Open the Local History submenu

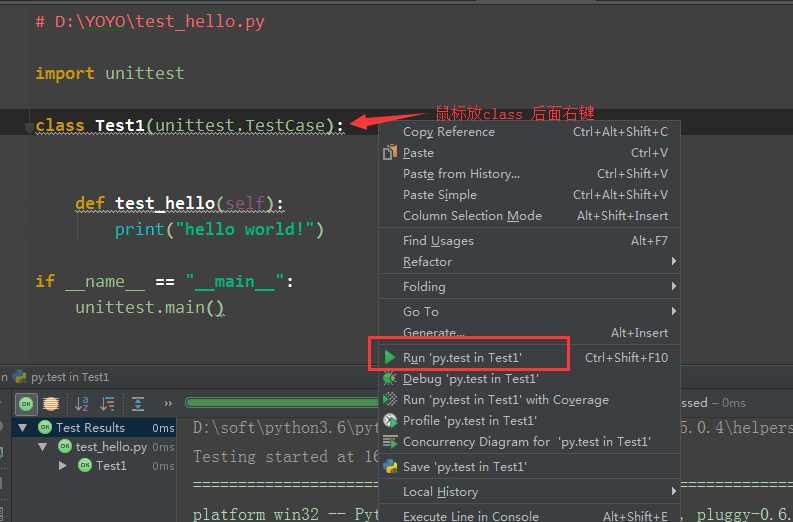530,491
